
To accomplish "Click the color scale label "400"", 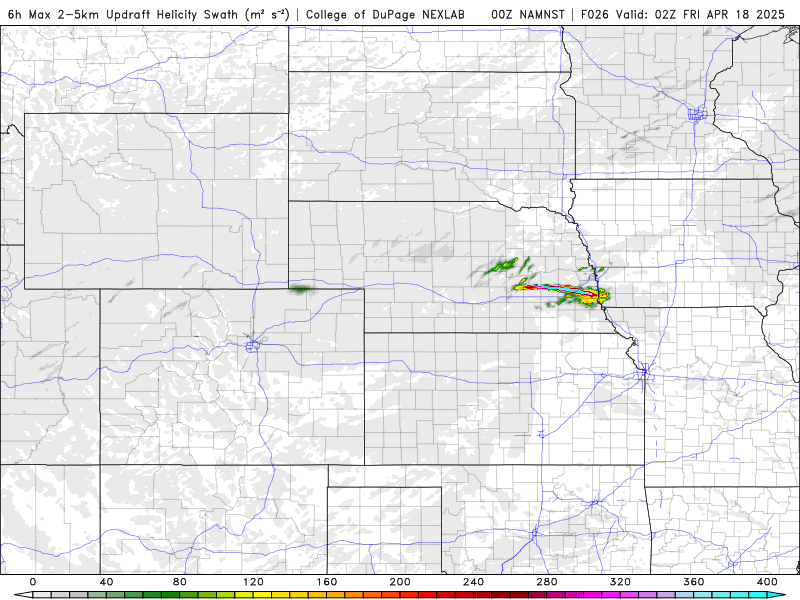I will [x=767, y=582].
